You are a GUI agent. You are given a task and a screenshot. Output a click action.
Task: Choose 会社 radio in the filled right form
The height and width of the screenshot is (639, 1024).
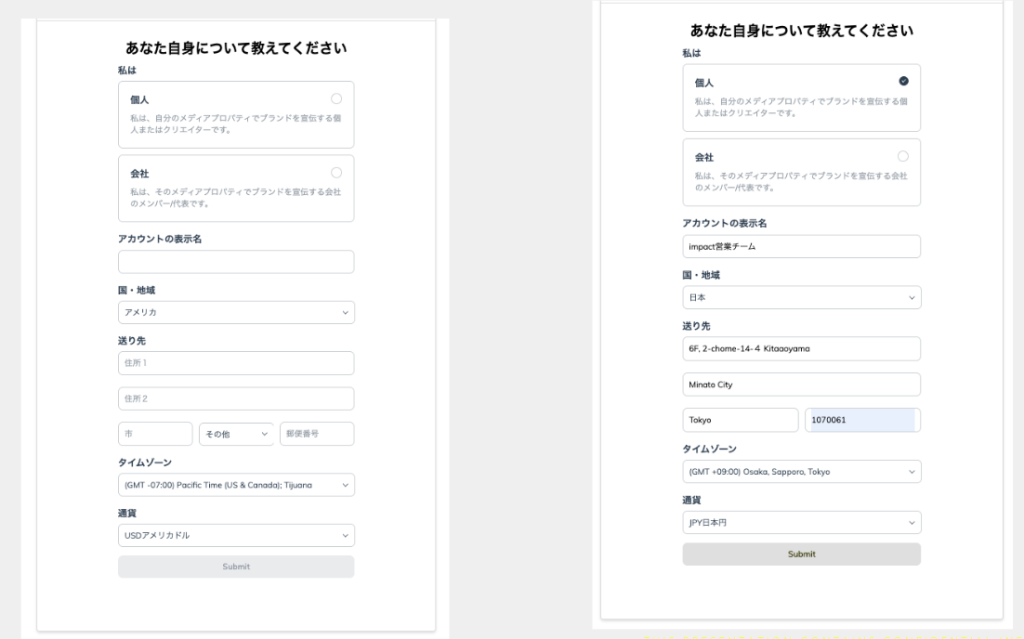pyautogui.click(x=903, y=156)
